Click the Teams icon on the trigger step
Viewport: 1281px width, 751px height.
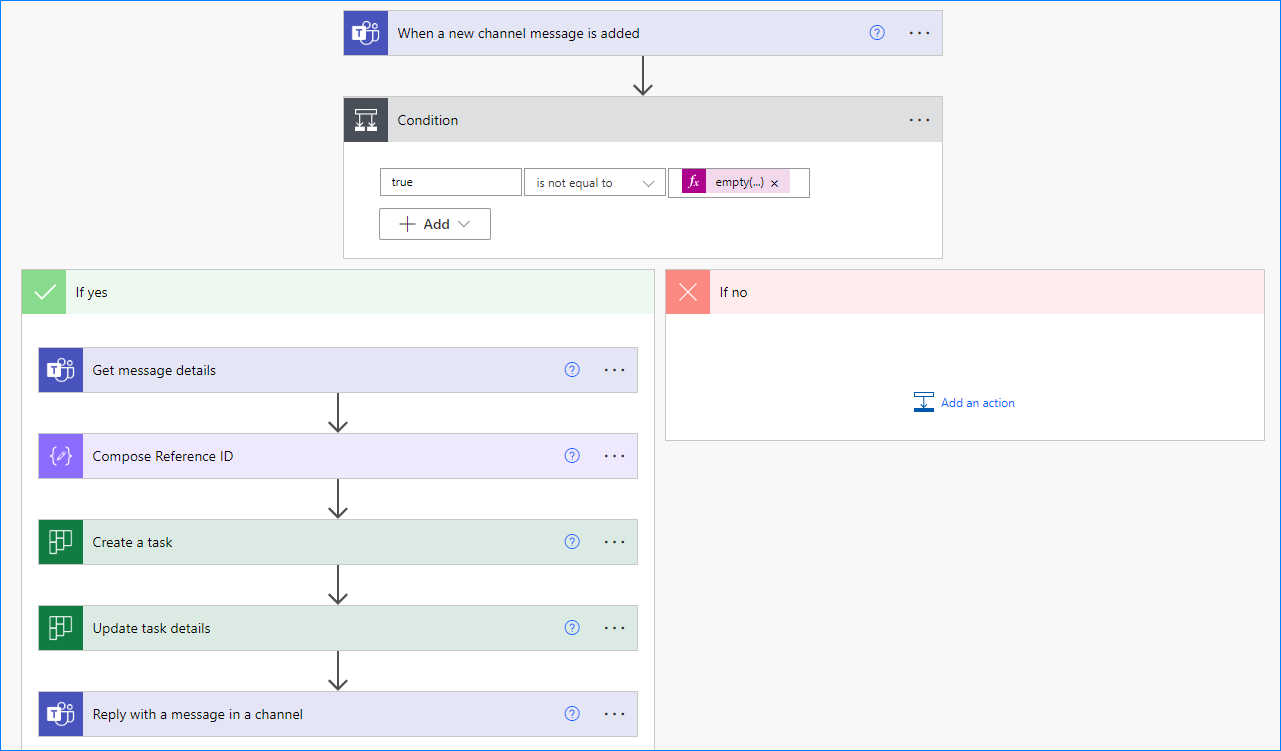pos(365,33)
